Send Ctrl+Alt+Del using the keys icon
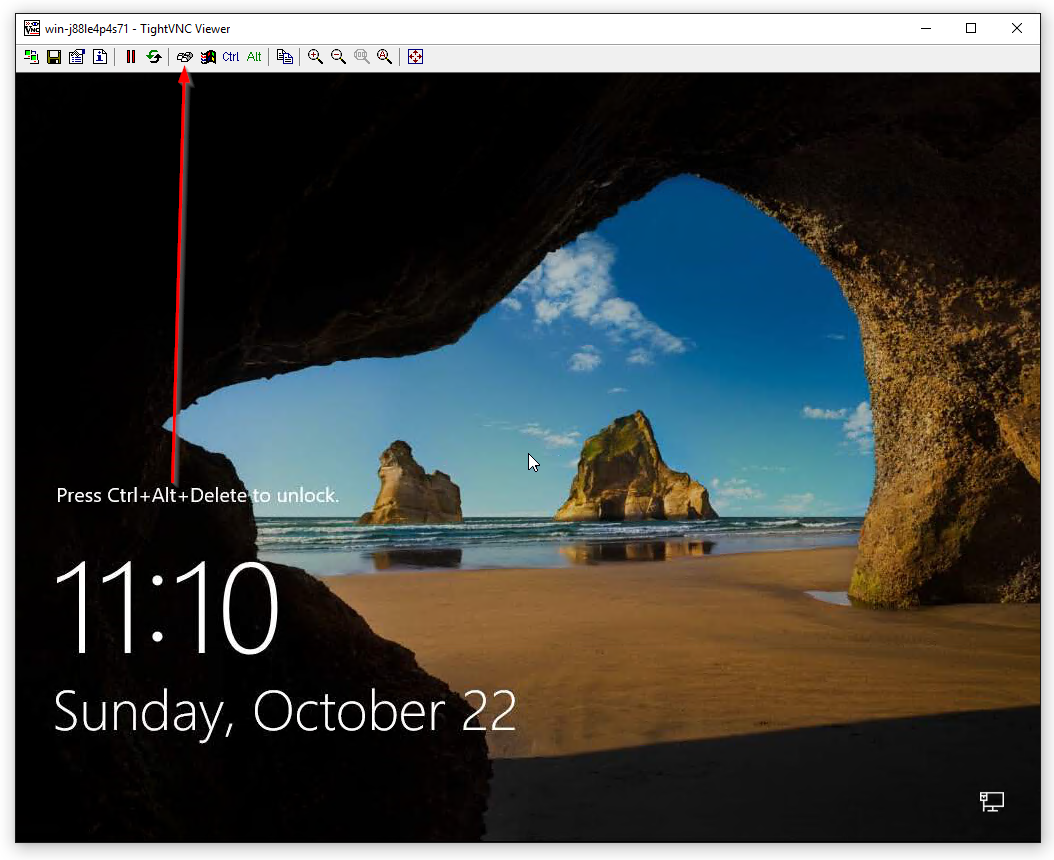Viewport: 1054px width, 860px height. [x=185, y=56]
